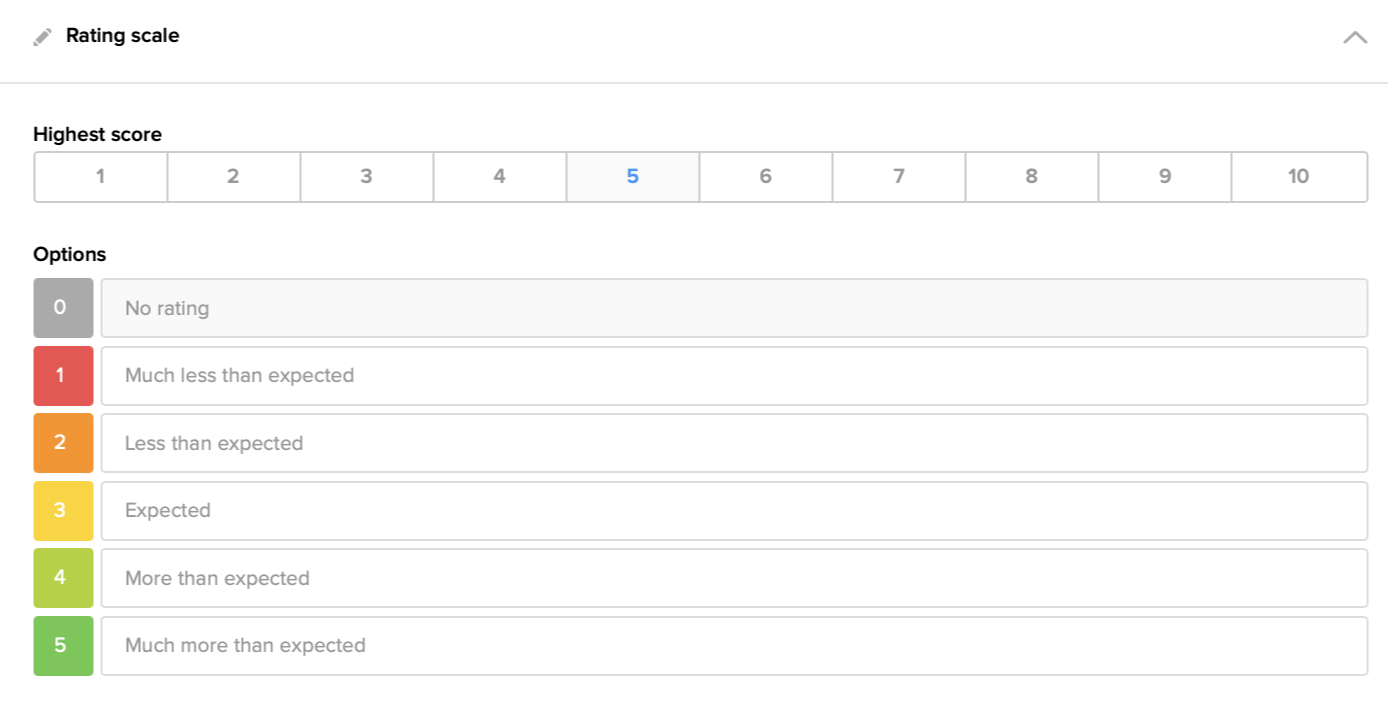The height and width of the screenshot is (708, 1388).
Task: Set highest score to 2
Action: [x=233, y=177]
